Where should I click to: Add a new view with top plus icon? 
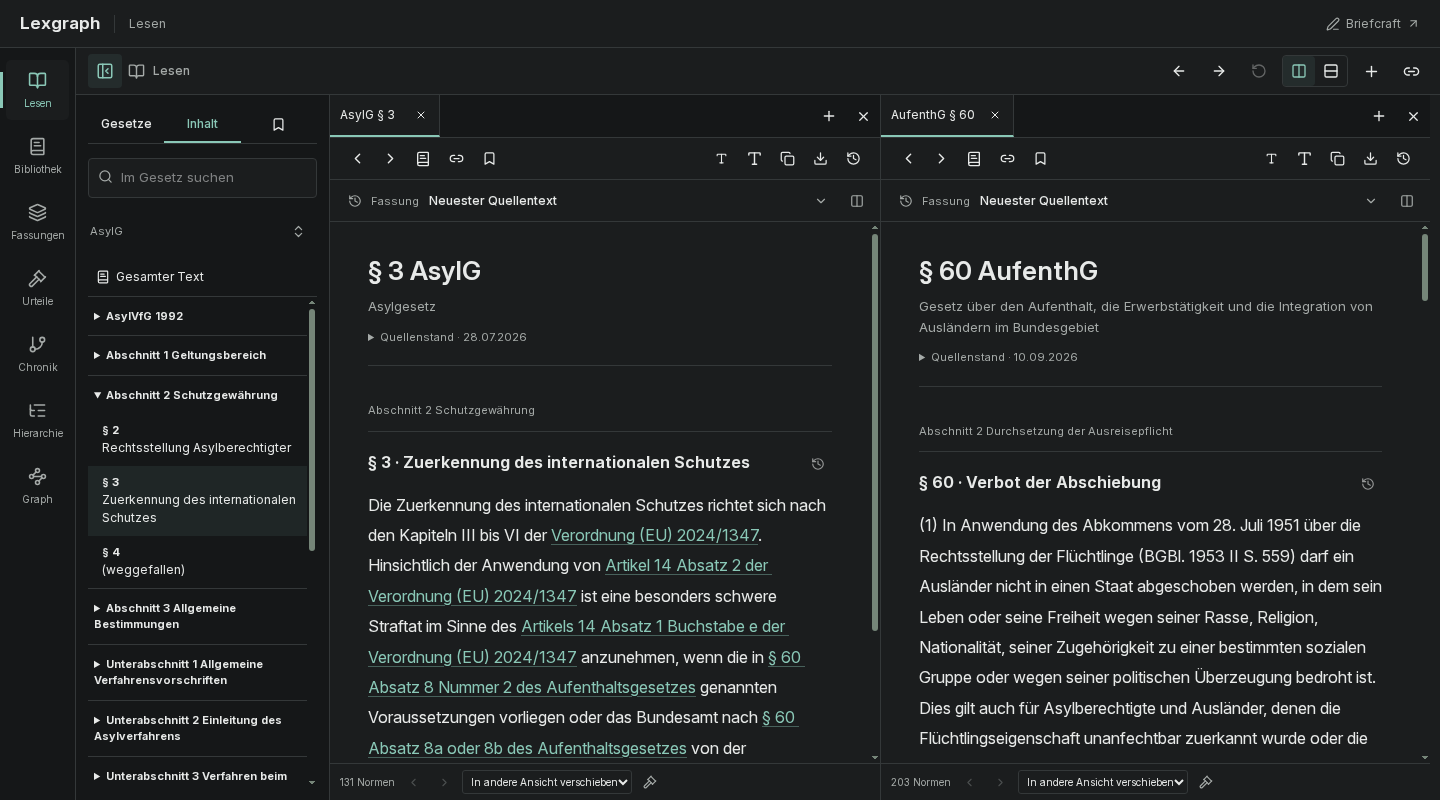1371,71
